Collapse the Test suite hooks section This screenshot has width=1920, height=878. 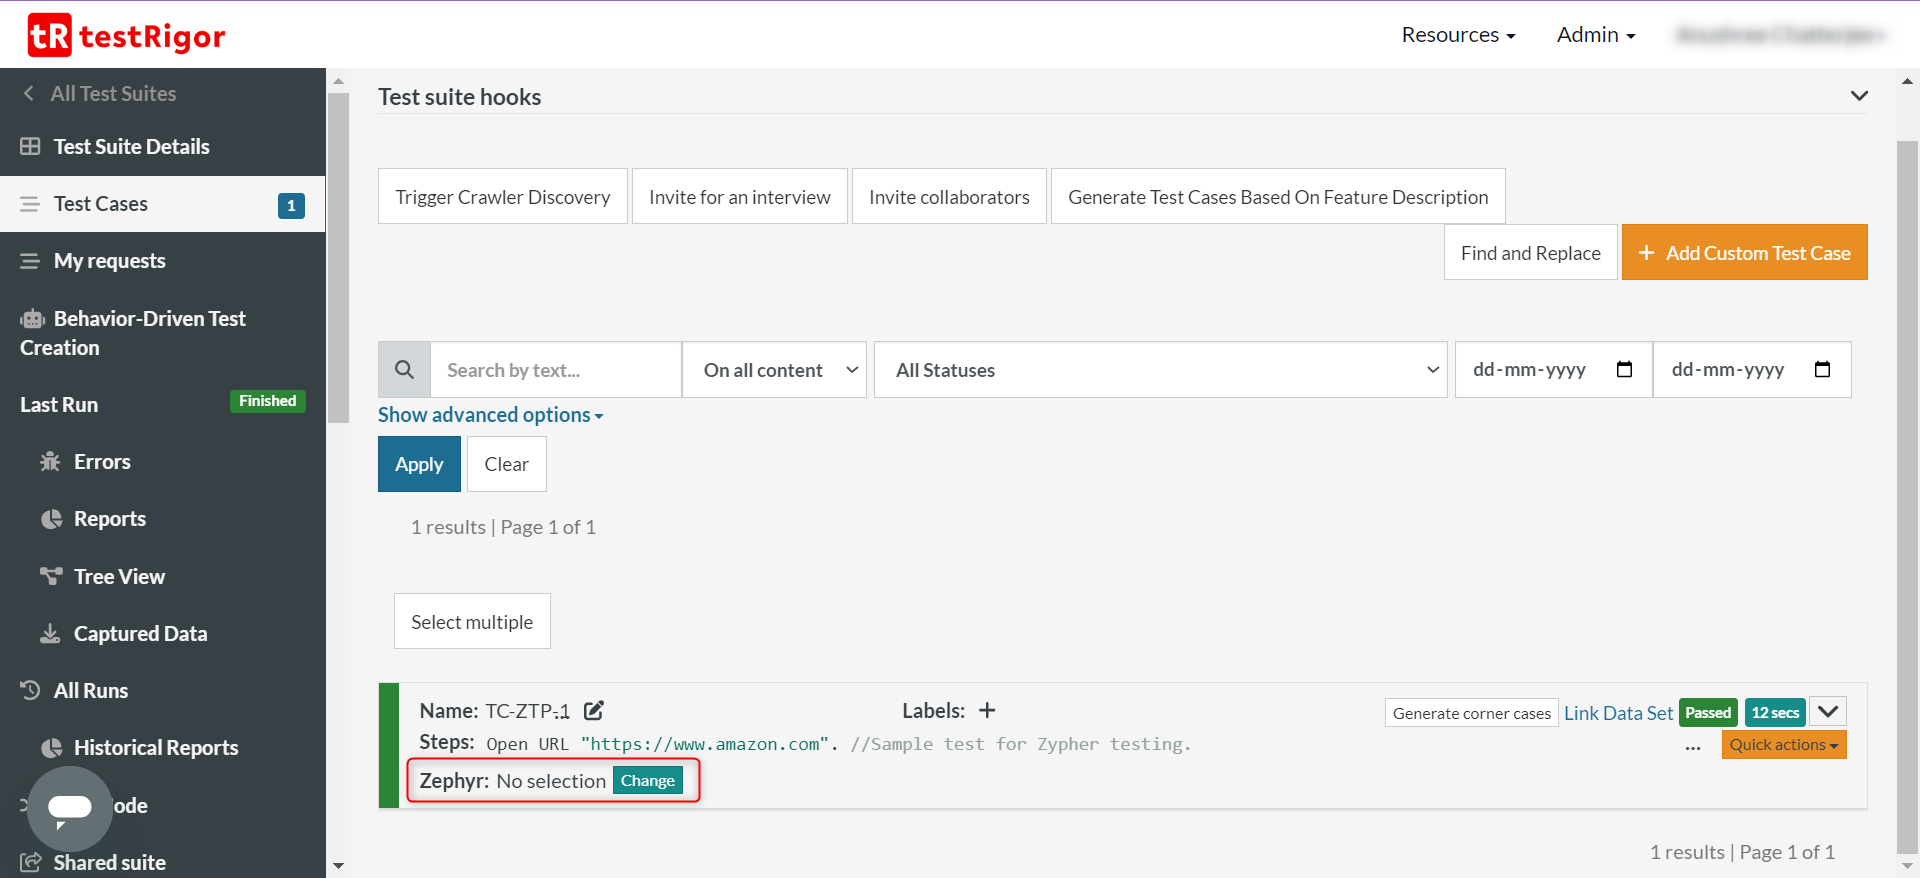1859,96
